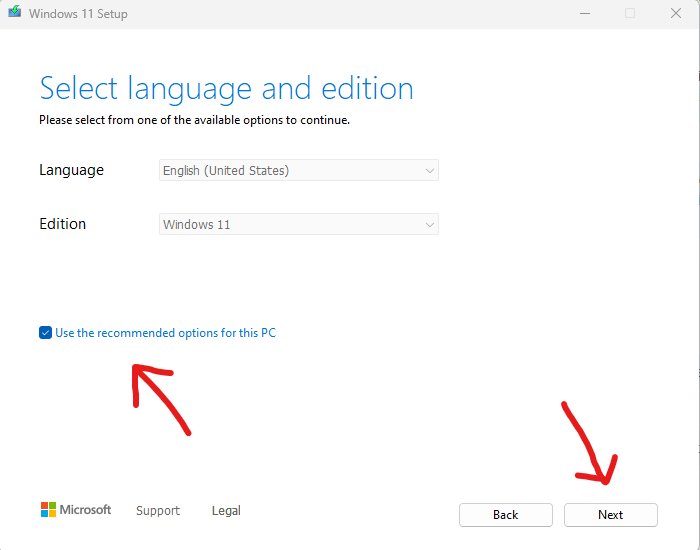The width and height of the screenshot is (700, 550).
Task: Go Back to the previous step
Action: [505, 515]
